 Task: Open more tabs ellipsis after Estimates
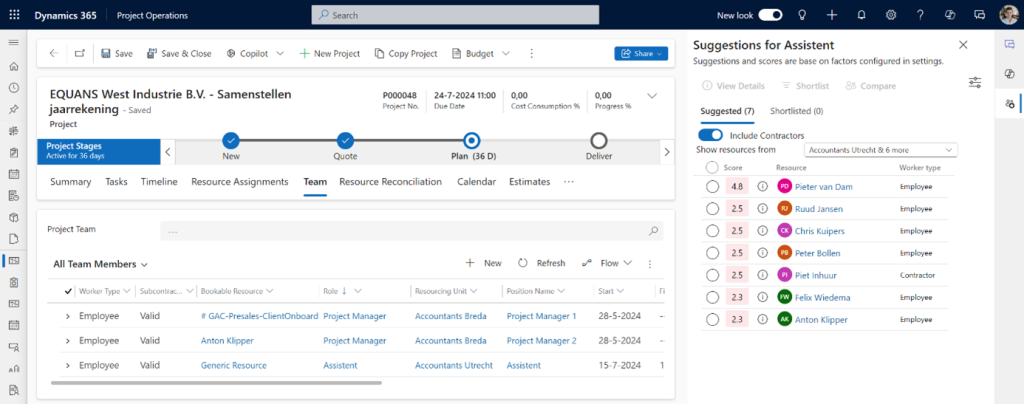tap(569, 181)
